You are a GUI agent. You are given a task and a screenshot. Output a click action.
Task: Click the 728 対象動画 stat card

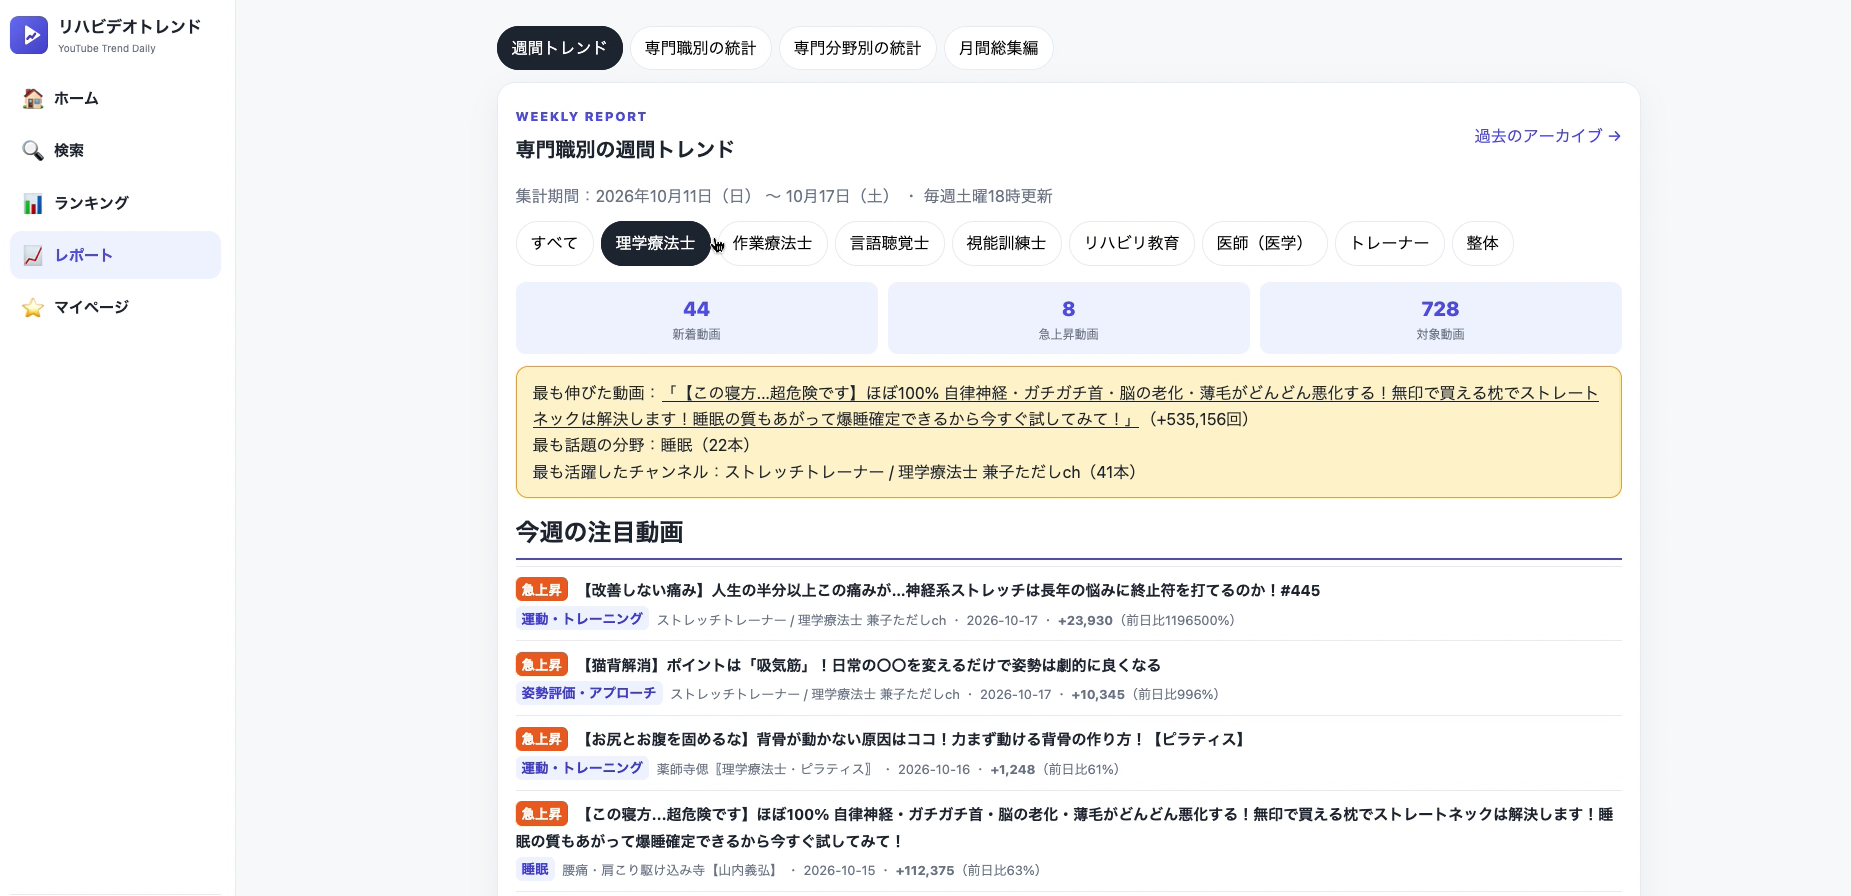[x=1440, y=318]
